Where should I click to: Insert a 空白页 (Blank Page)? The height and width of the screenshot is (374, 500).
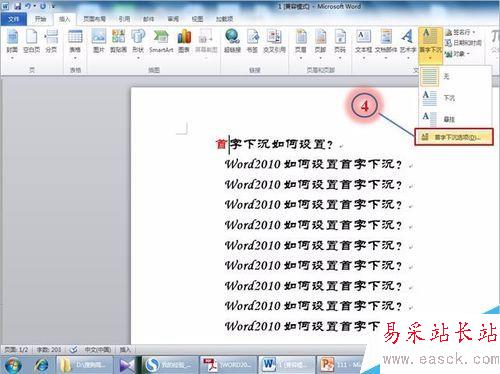32,42
